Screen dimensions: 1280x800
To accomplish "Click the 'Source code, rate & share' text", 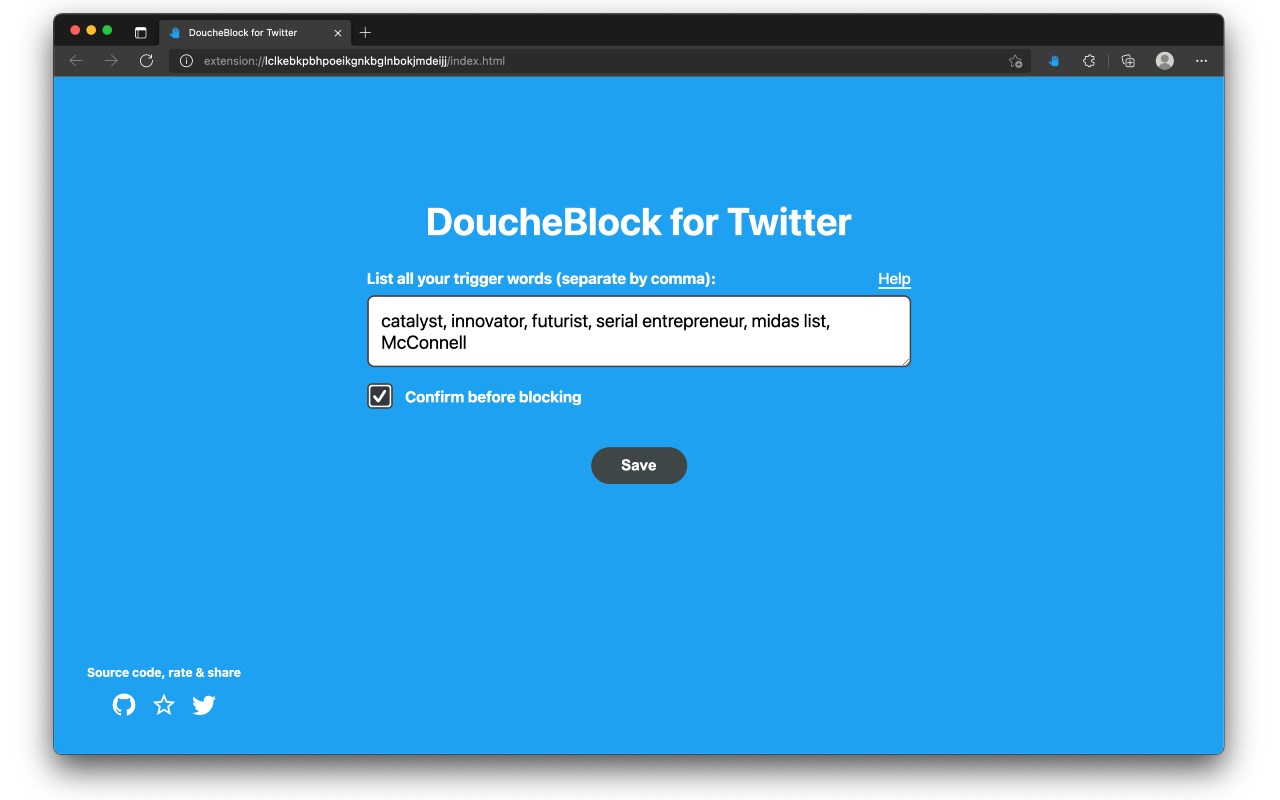I will click(164, 672).
